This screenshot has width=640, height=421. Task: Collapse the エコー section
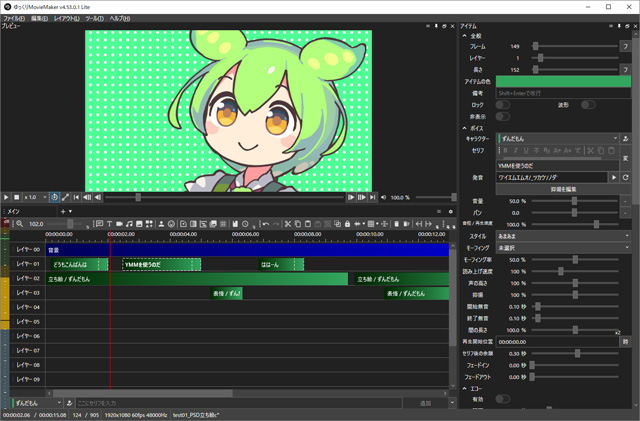coord(464,389)
